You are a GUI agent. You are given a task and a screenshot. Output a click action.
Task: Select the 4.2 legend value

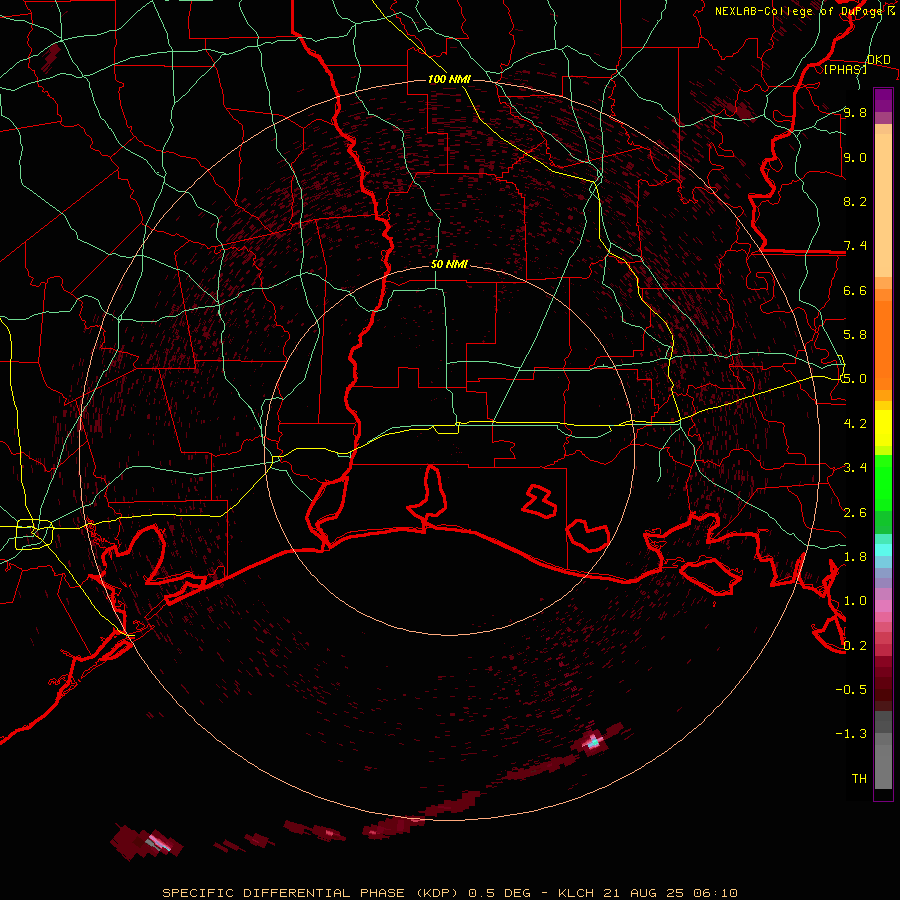(855, 424)
